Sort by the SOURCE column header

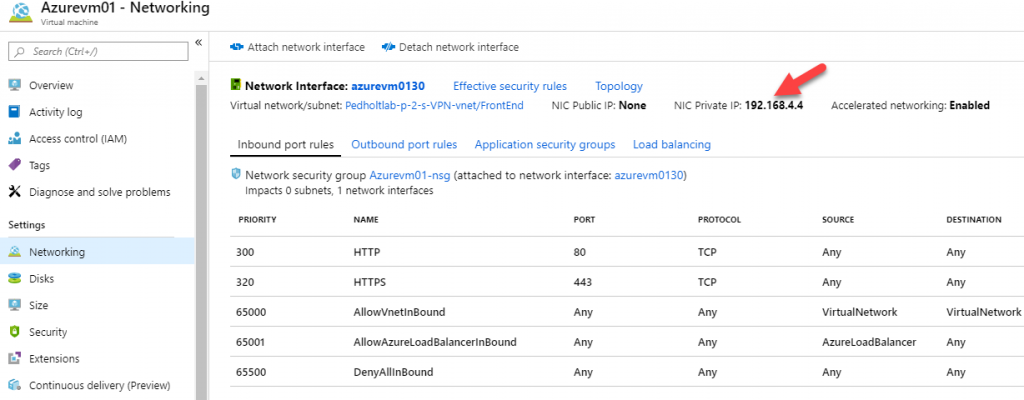(839, 220)
